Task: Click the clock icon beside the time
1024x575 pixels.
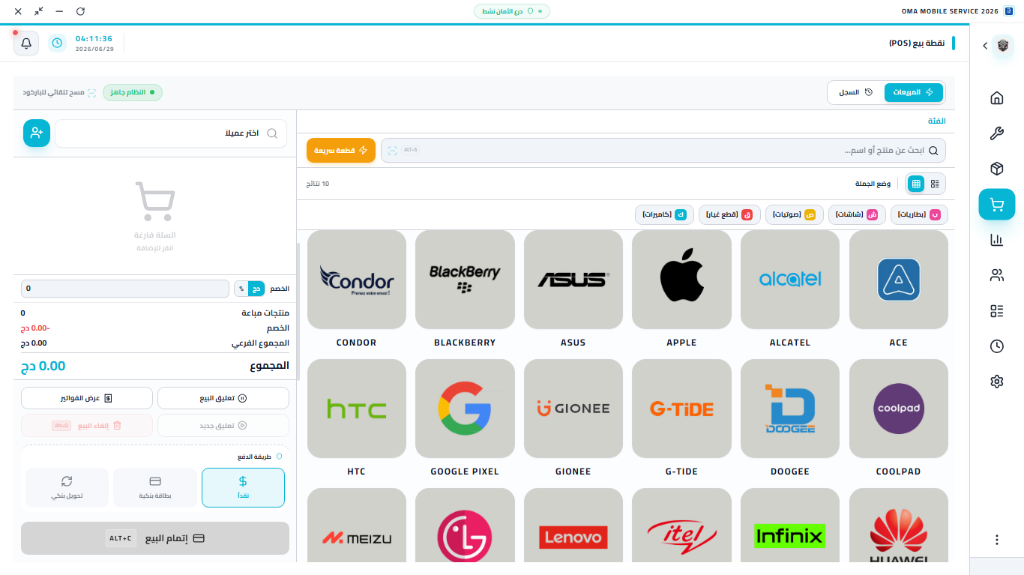Action: tap(57, 43)
